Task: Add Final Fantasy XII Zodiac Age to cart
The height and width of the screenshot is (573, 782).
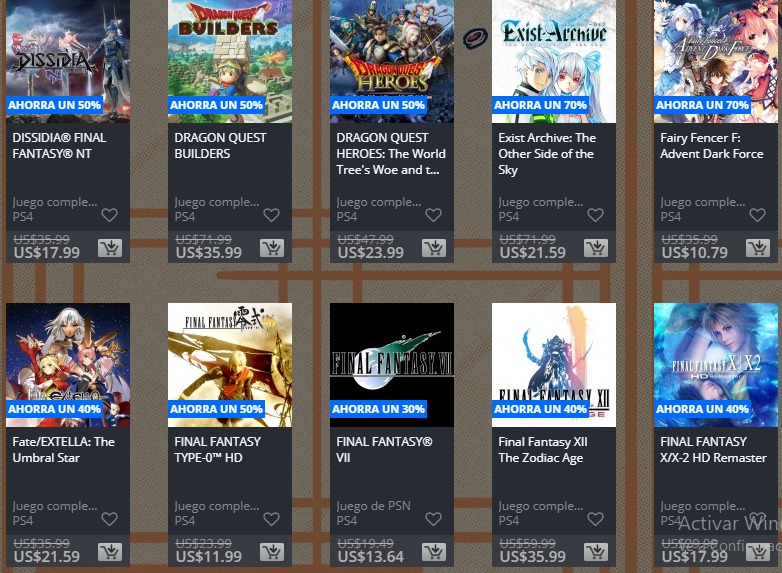Action: point(596,552)
